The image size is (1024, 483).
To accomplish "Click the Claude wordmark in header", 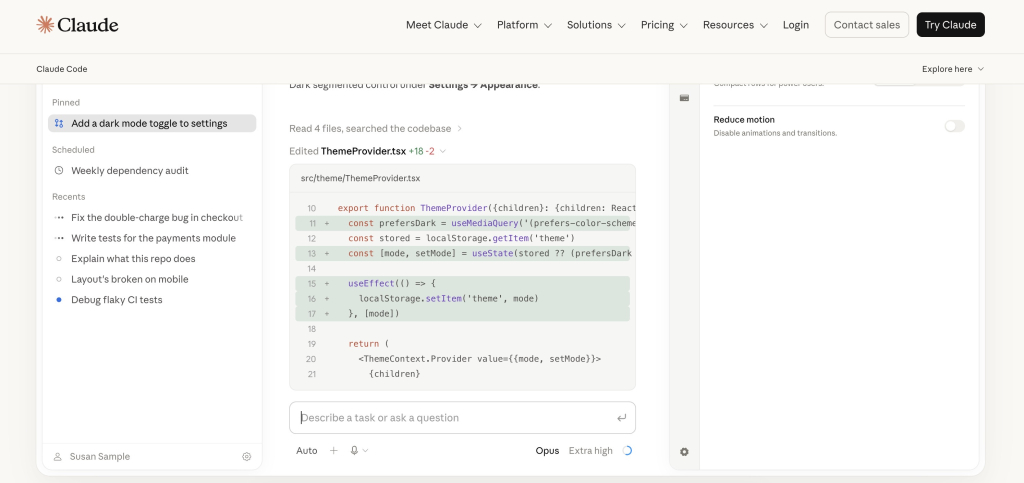I will [x=88, y=25].
